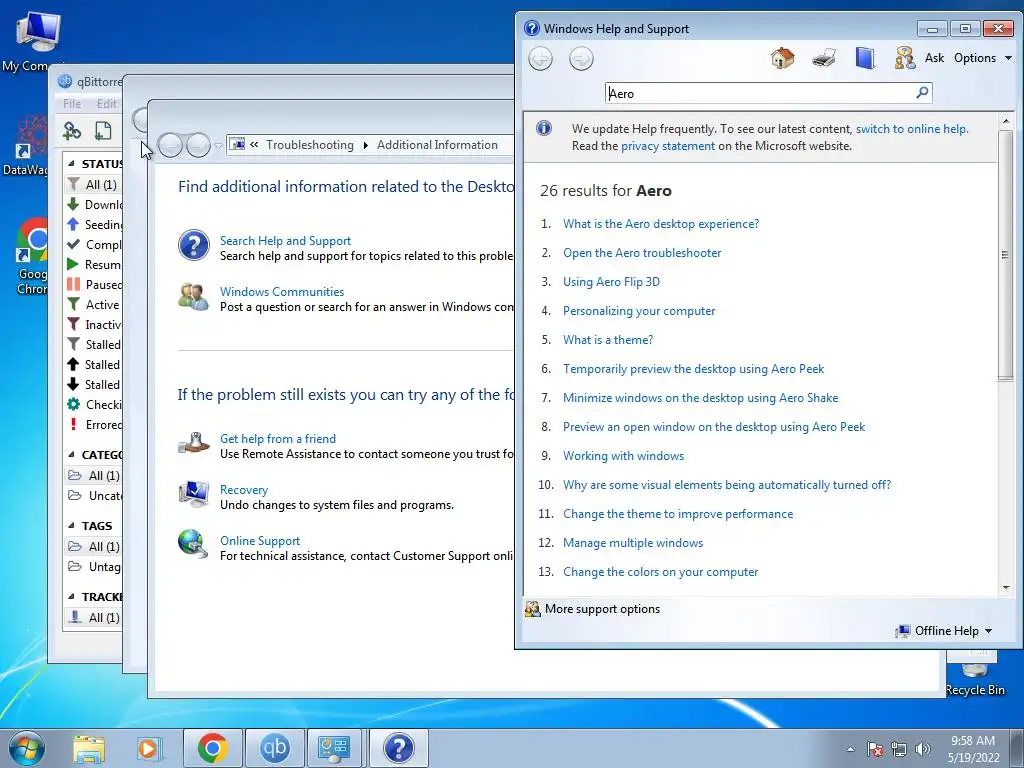Click the Online Support link

pos(260,541)
